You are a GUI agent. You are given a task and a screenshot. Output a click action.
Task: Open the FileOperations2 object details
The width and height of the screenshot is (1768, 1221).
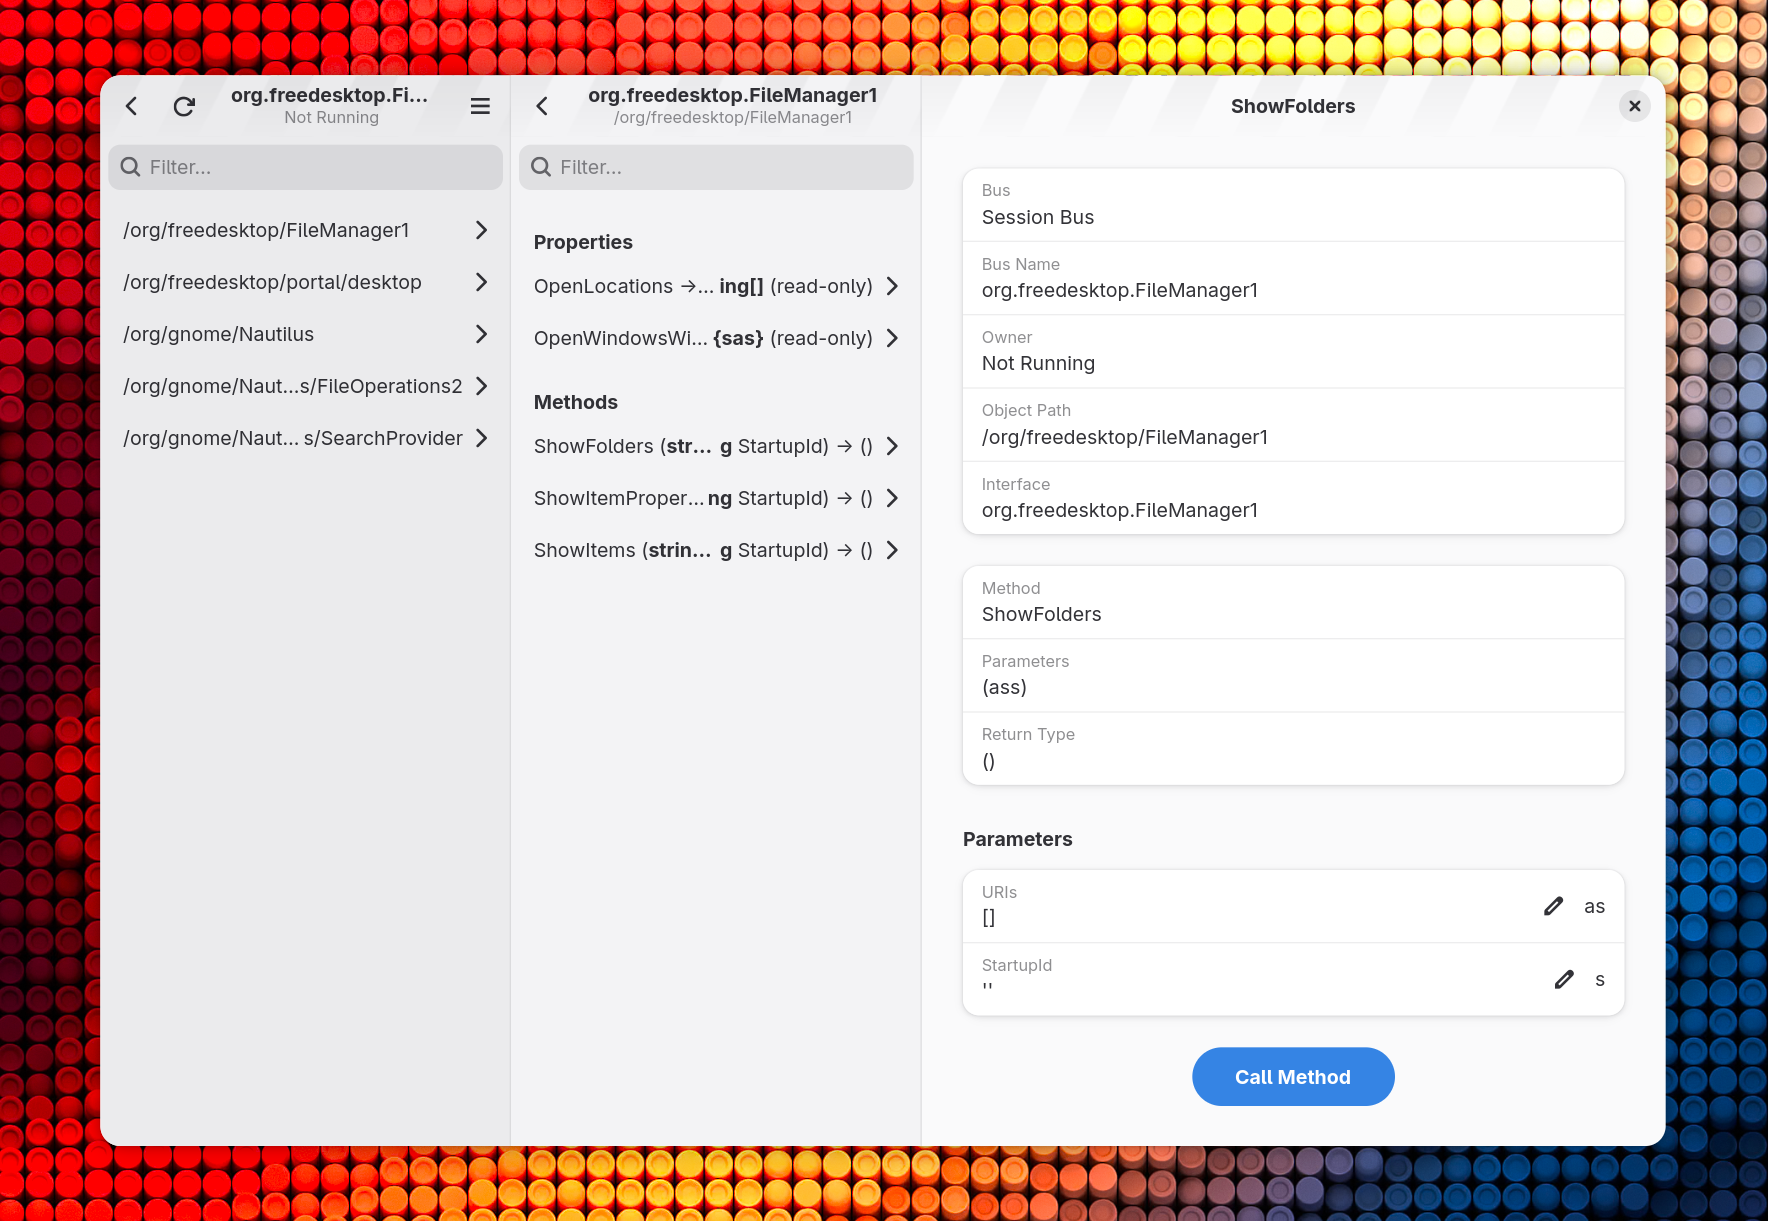(293, 386)
